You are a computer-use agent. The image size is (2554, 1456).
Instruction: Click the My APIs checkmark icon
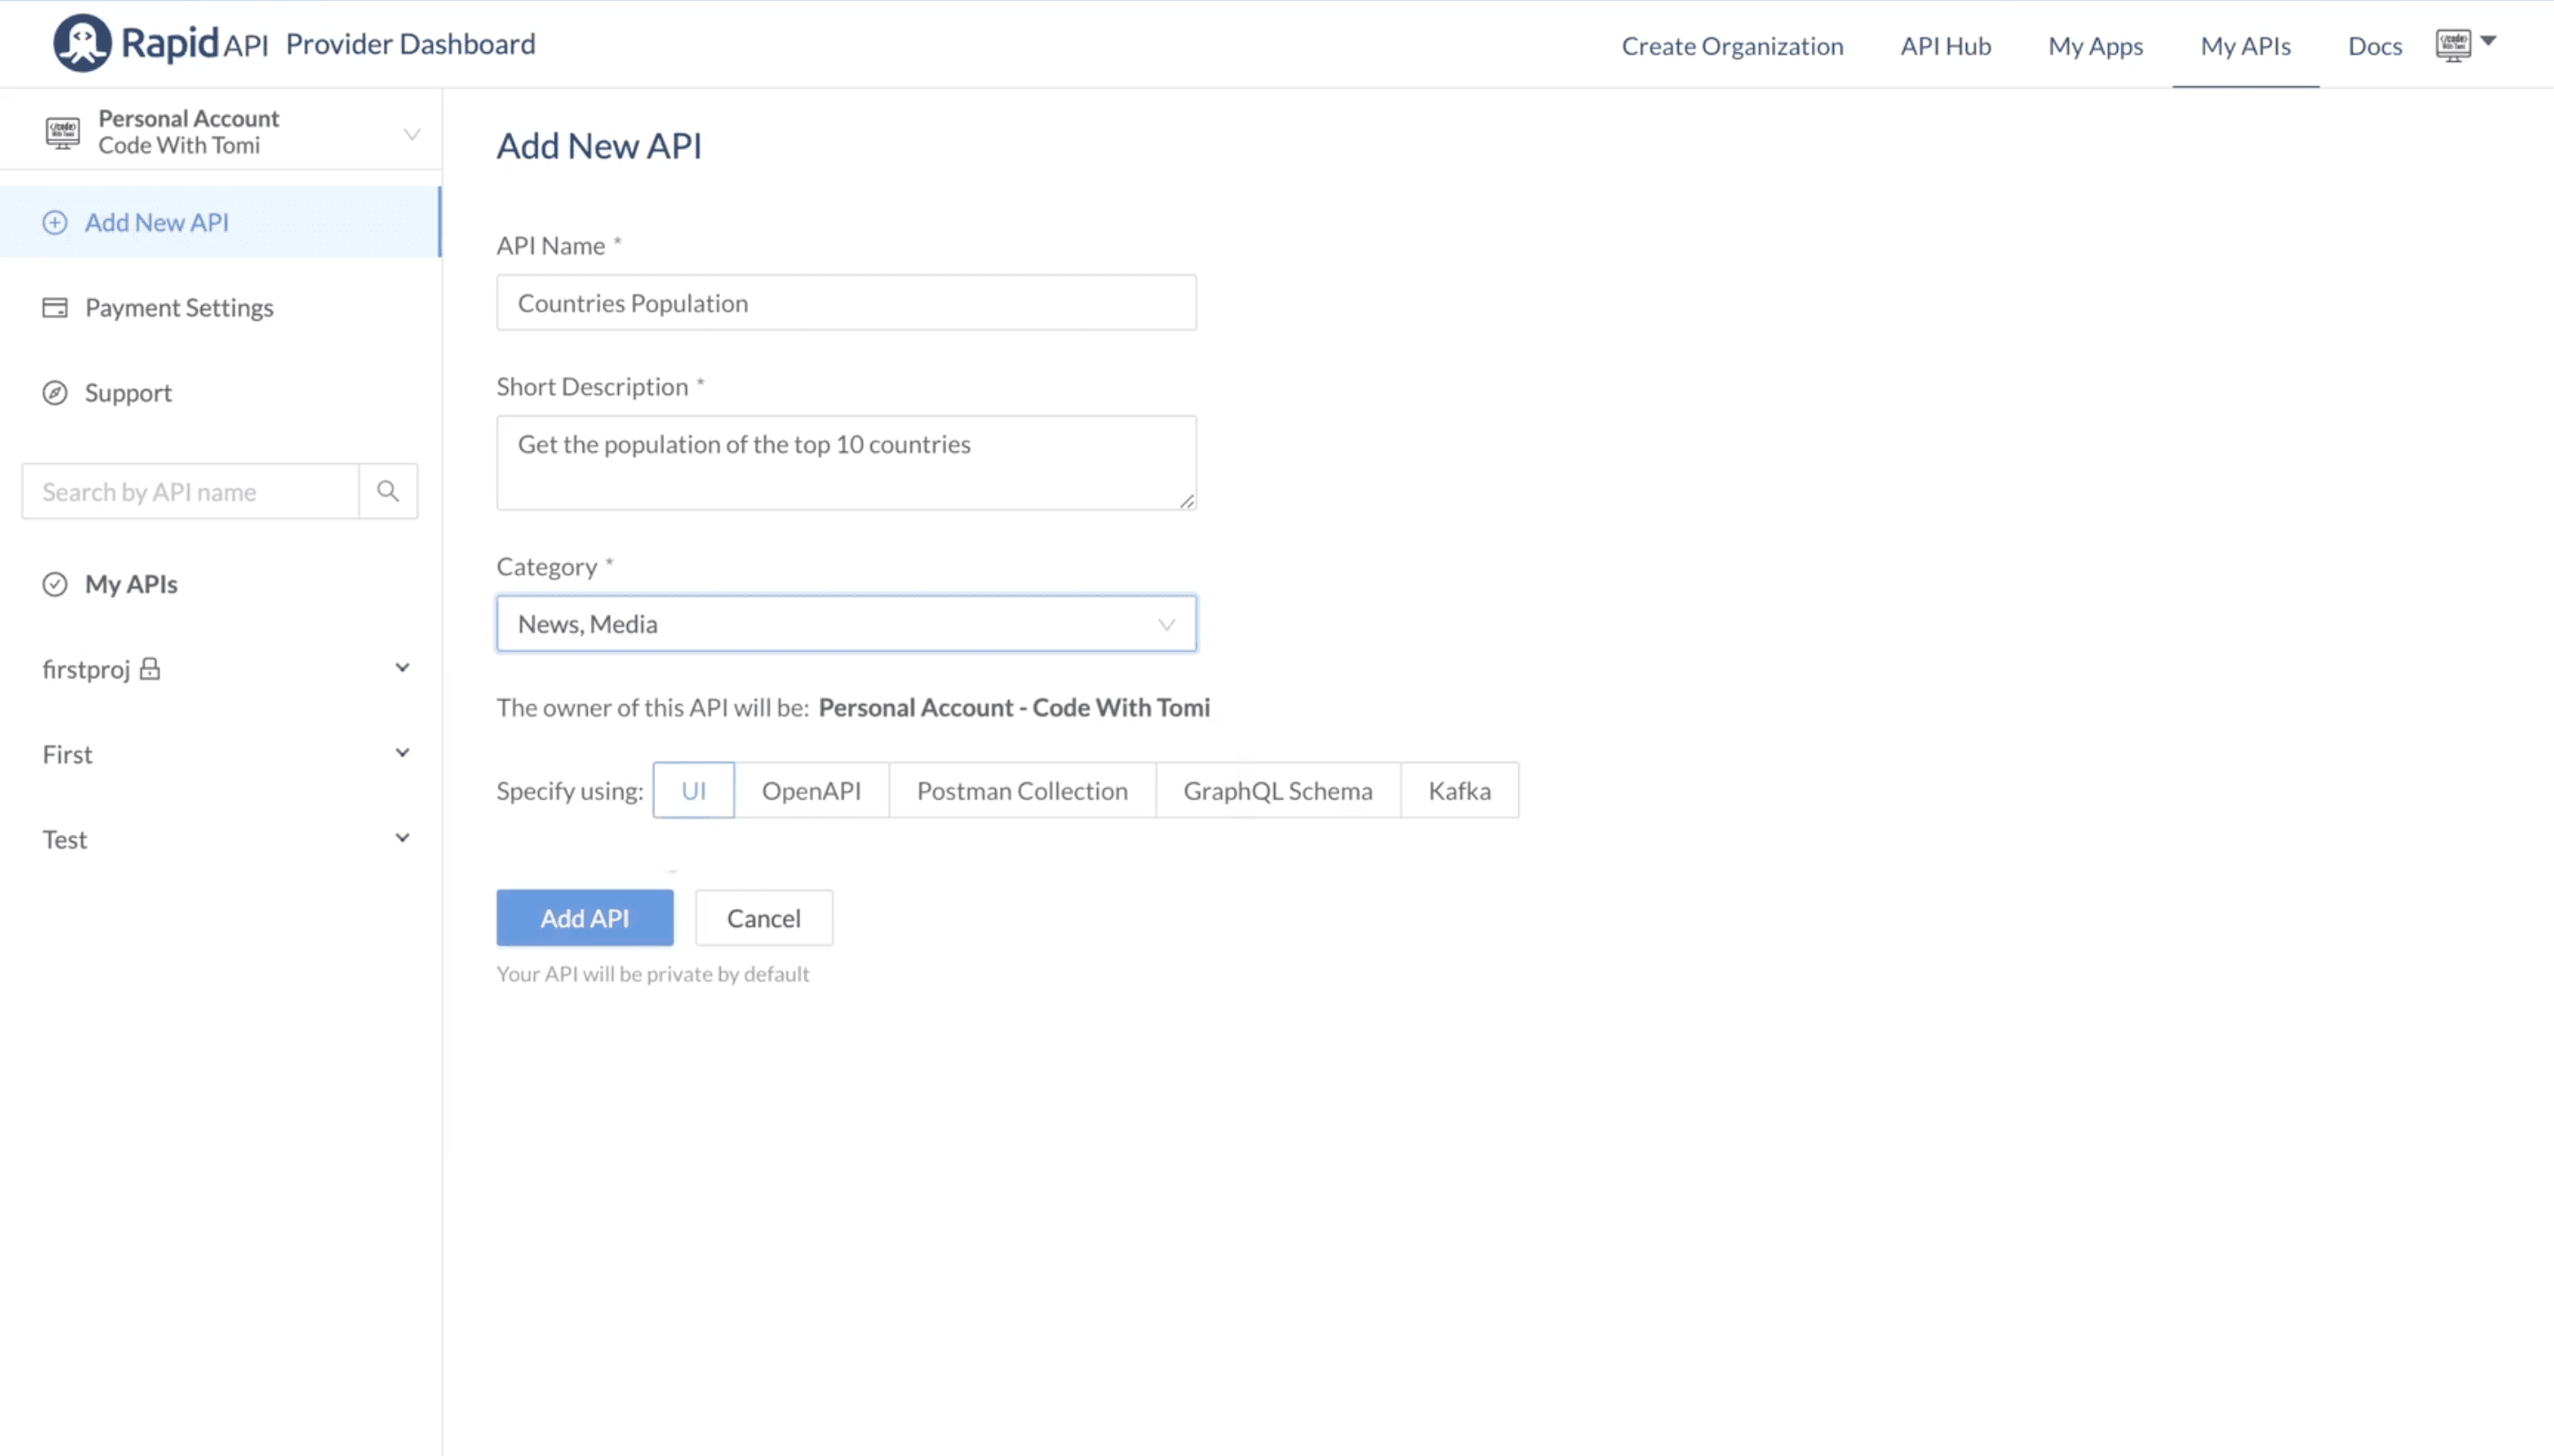click(55, 584)
